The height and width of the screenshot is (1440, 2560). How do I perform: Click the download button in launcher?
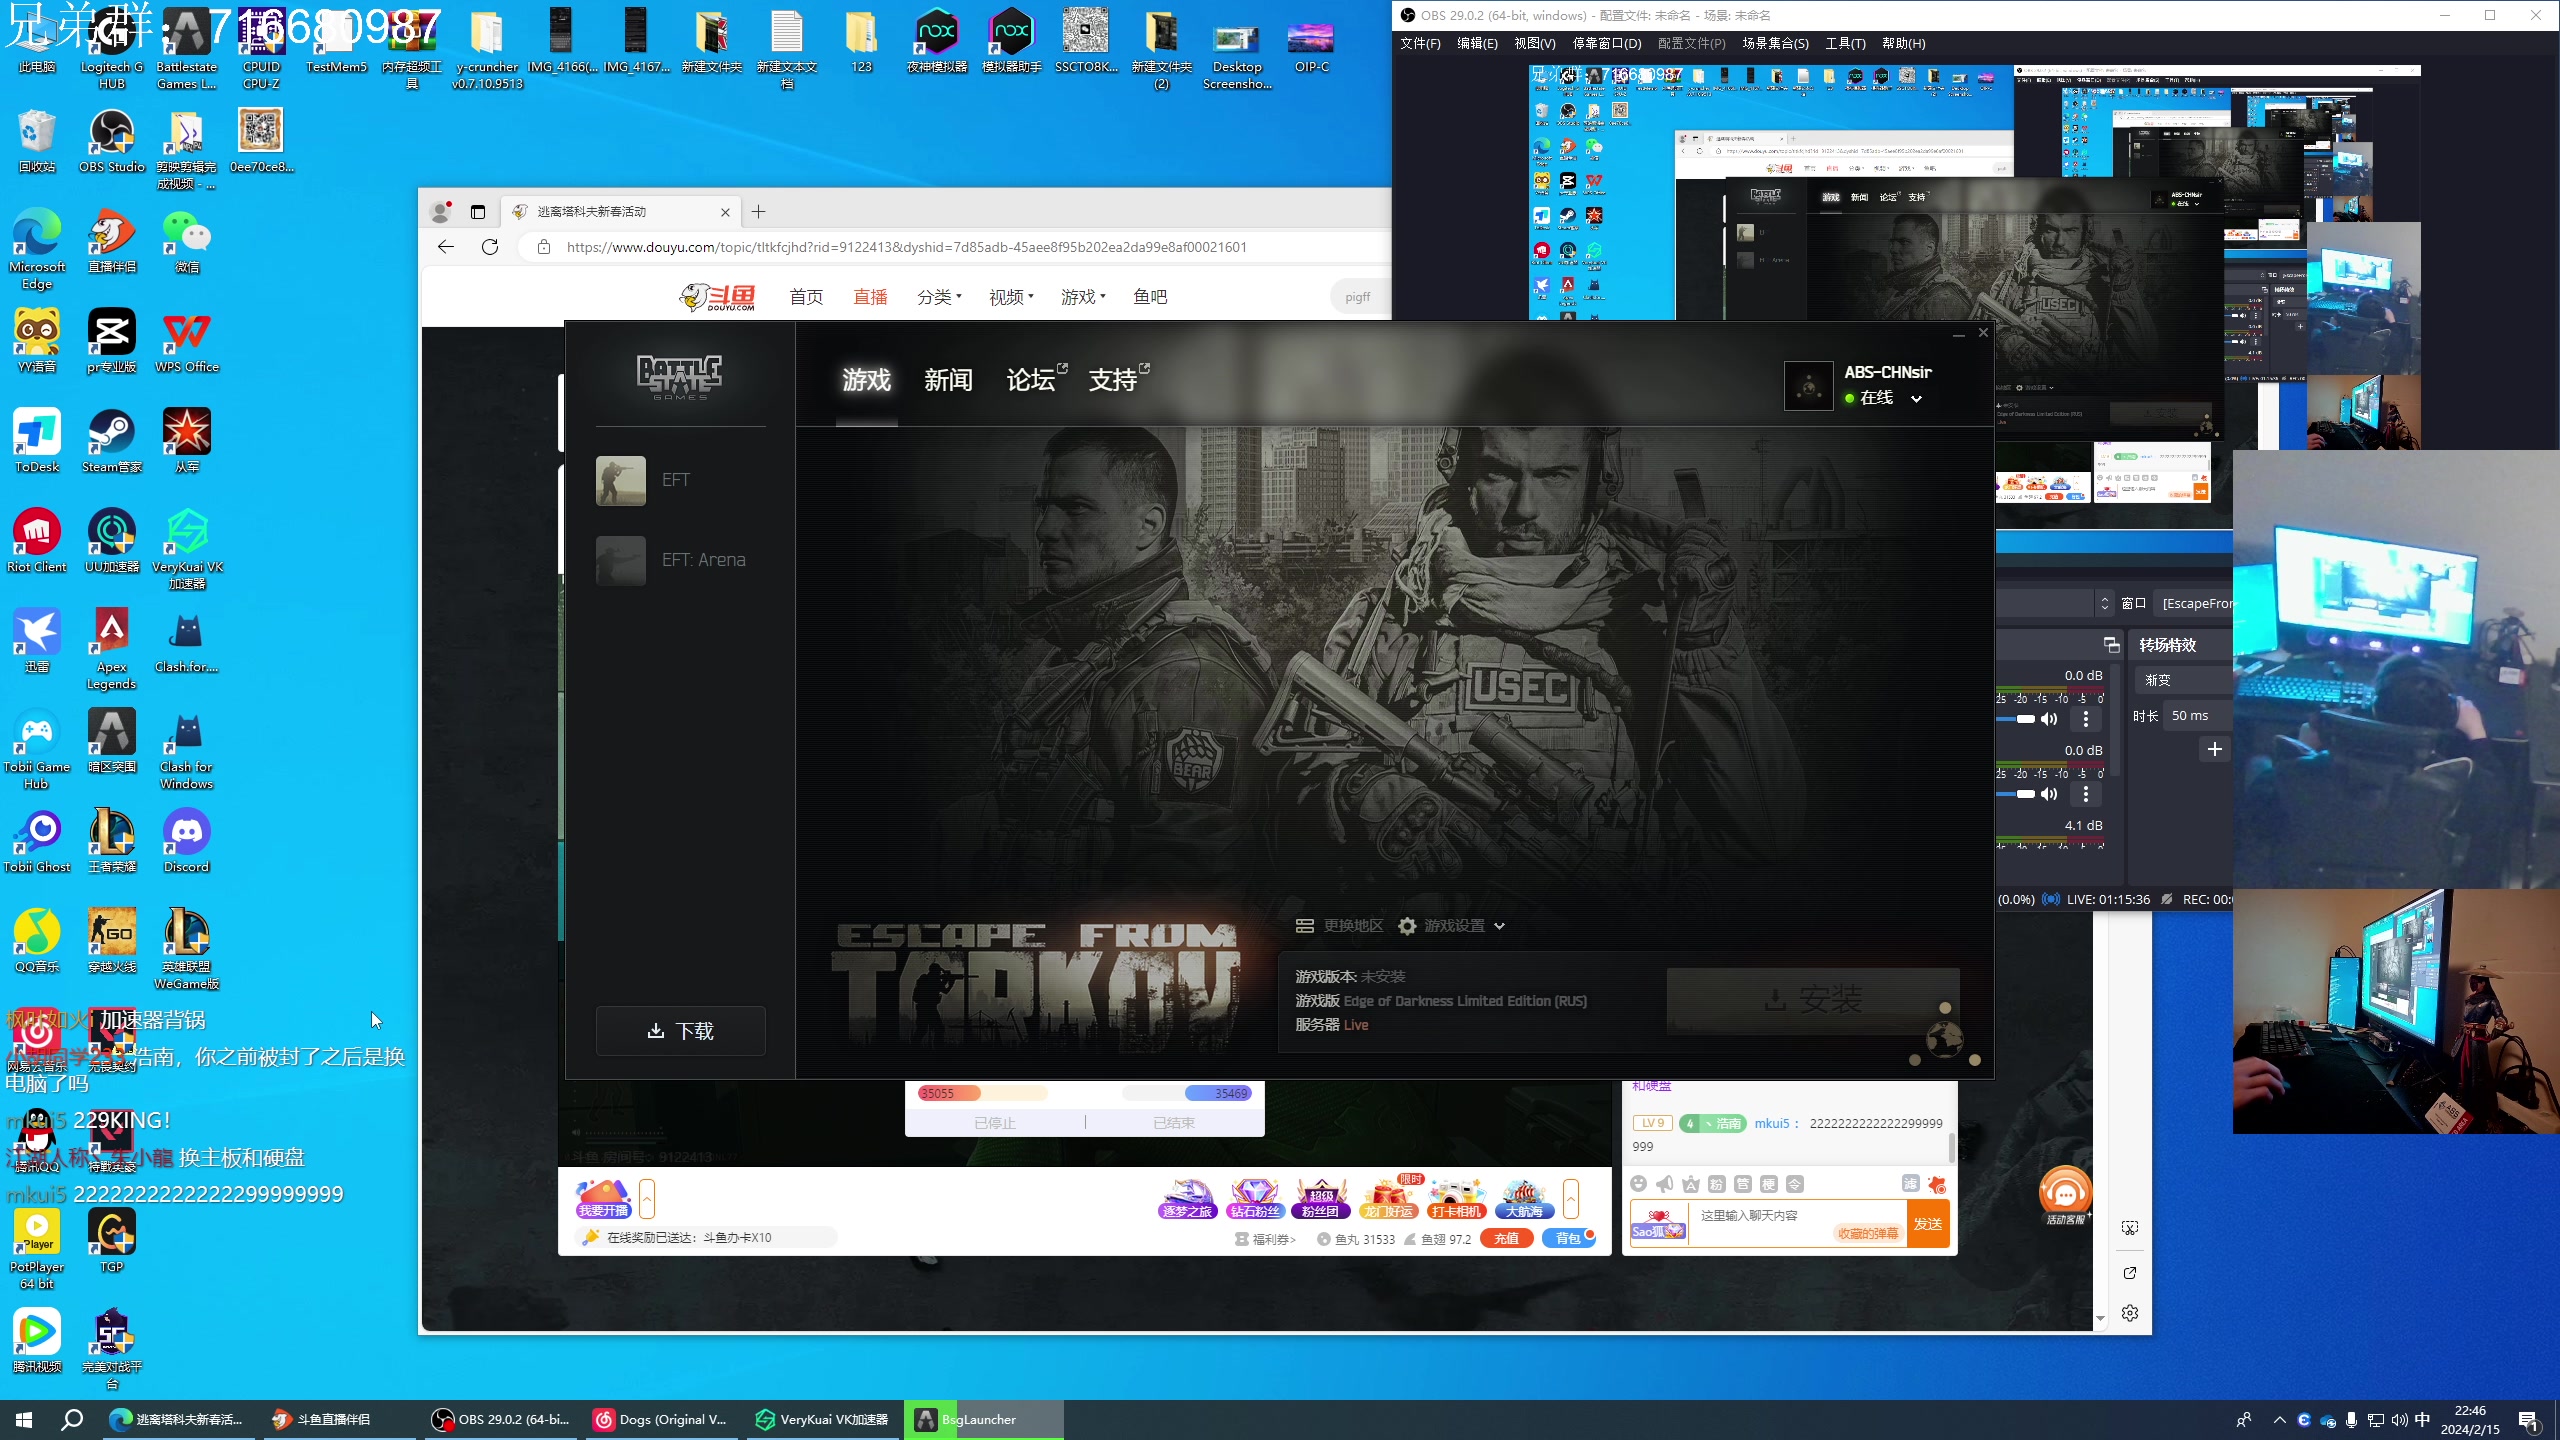[680, 1031]
